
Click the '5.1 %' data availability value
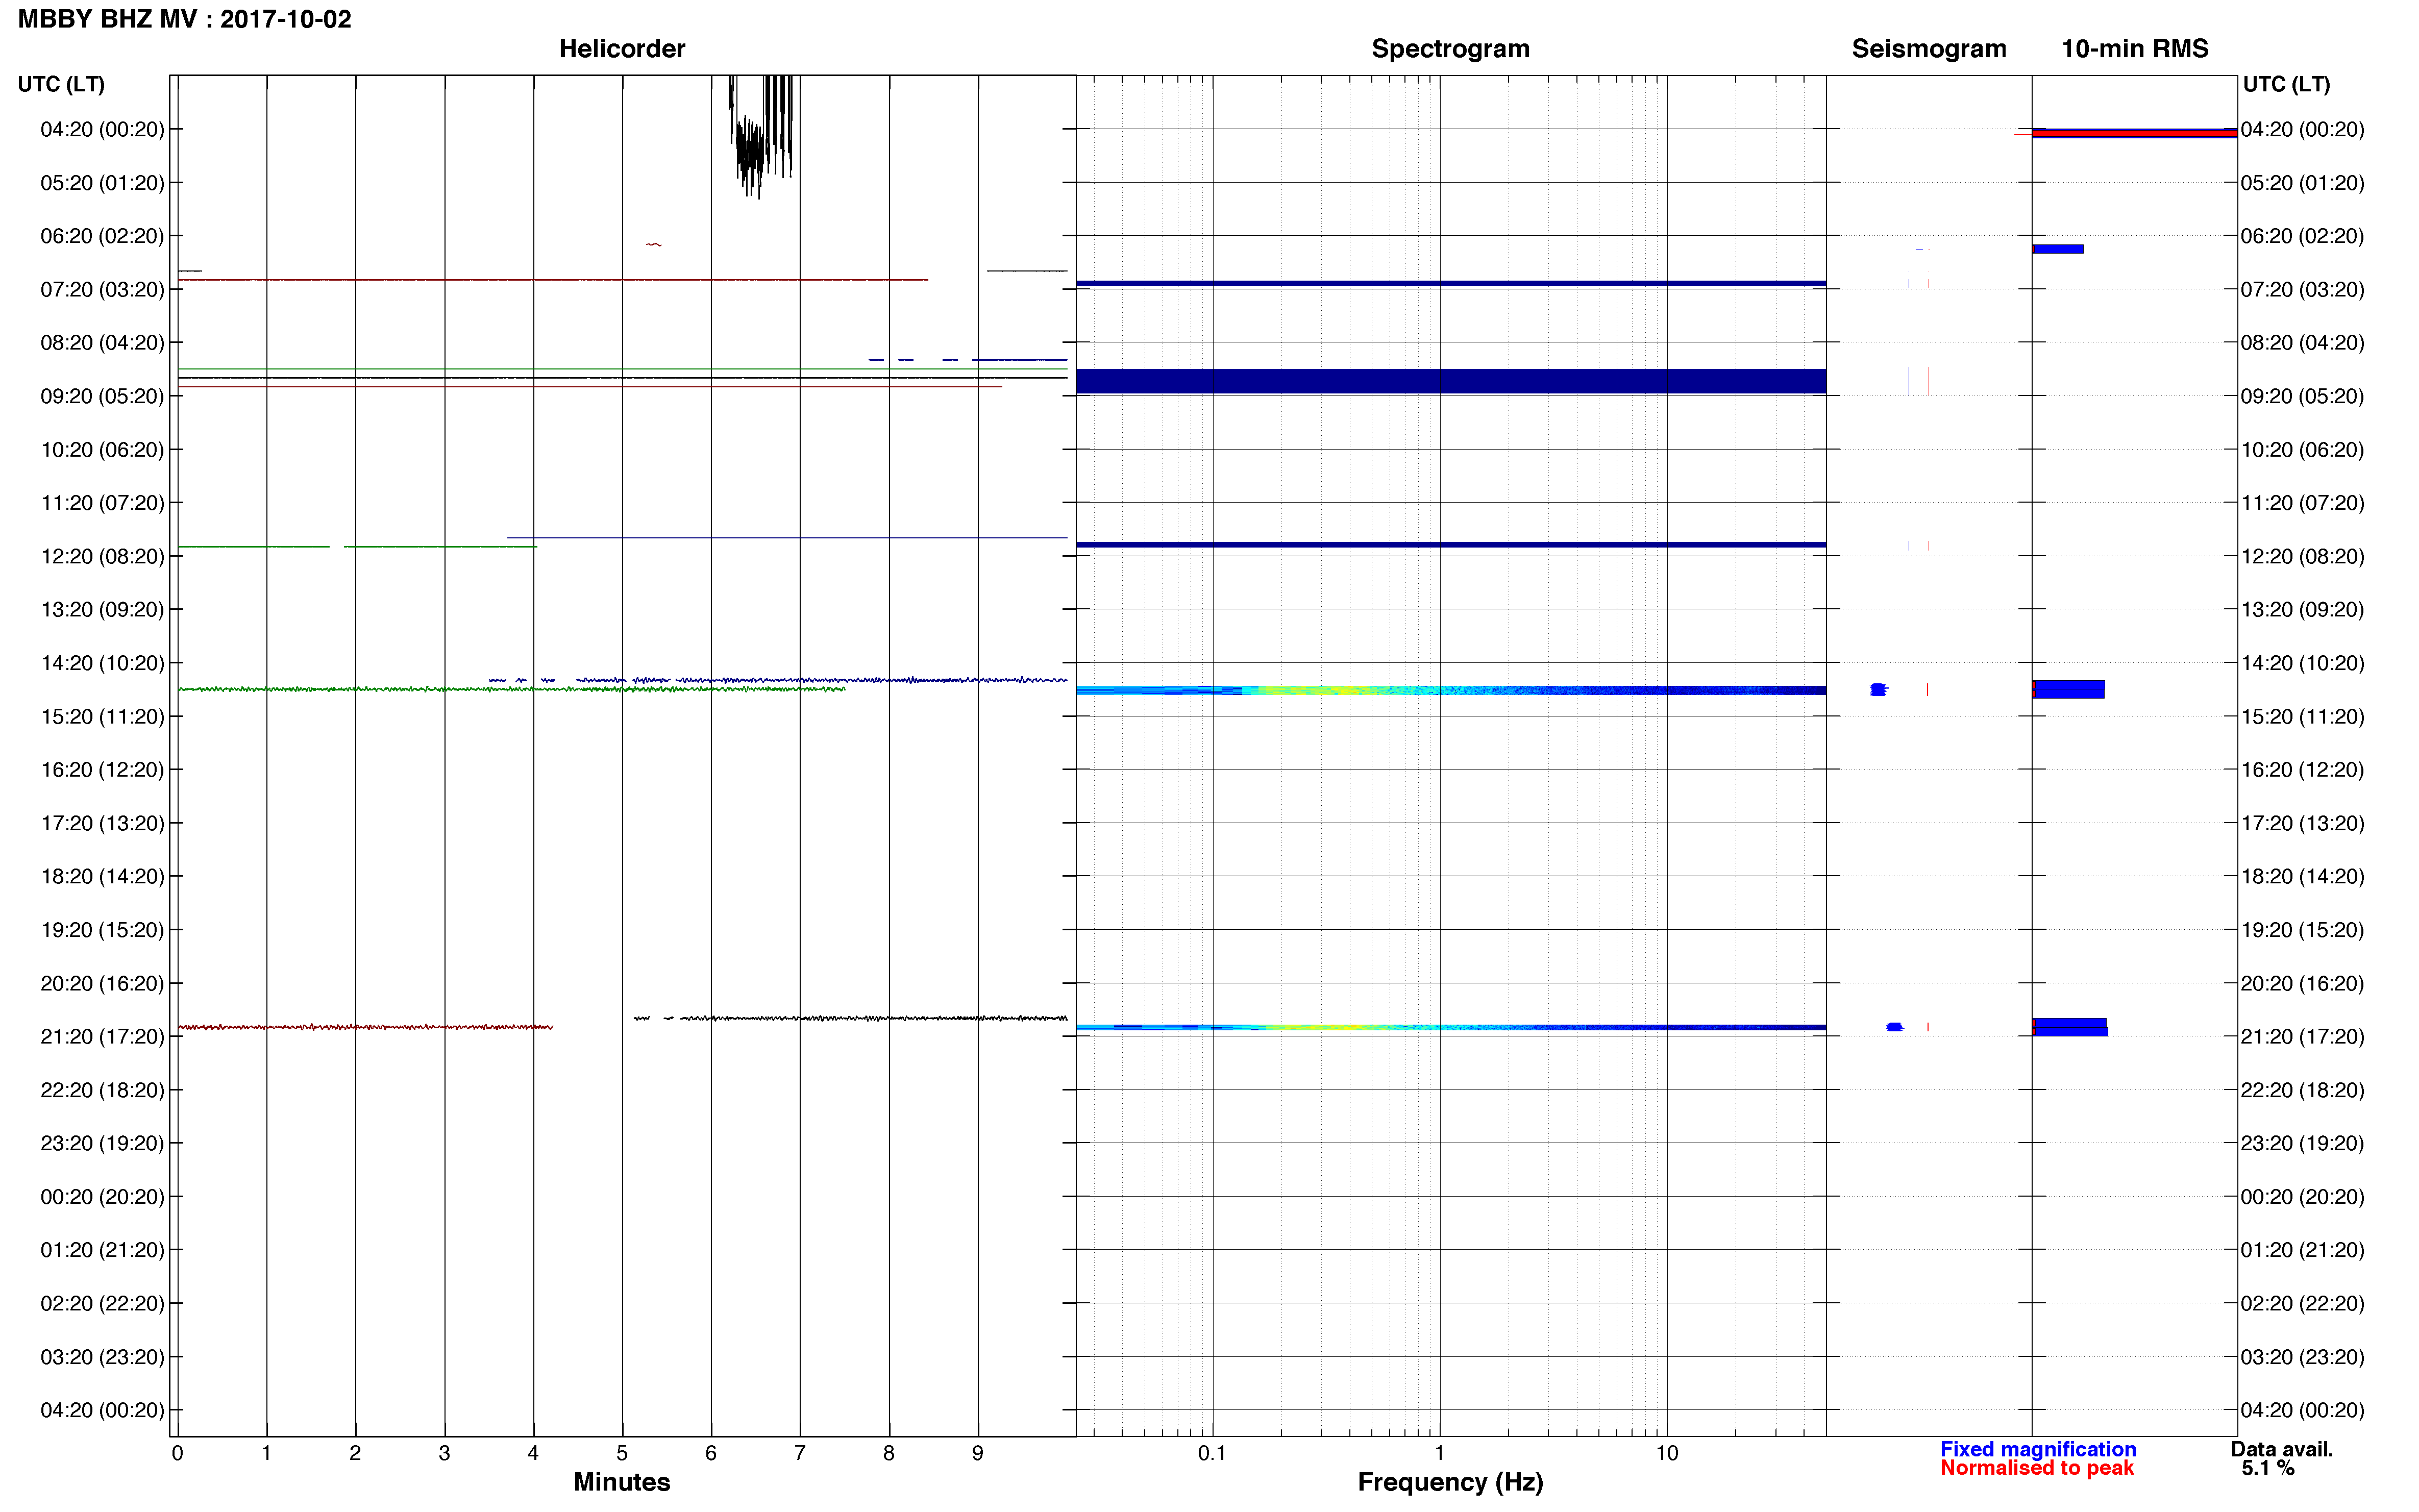coord(2268,1468)
